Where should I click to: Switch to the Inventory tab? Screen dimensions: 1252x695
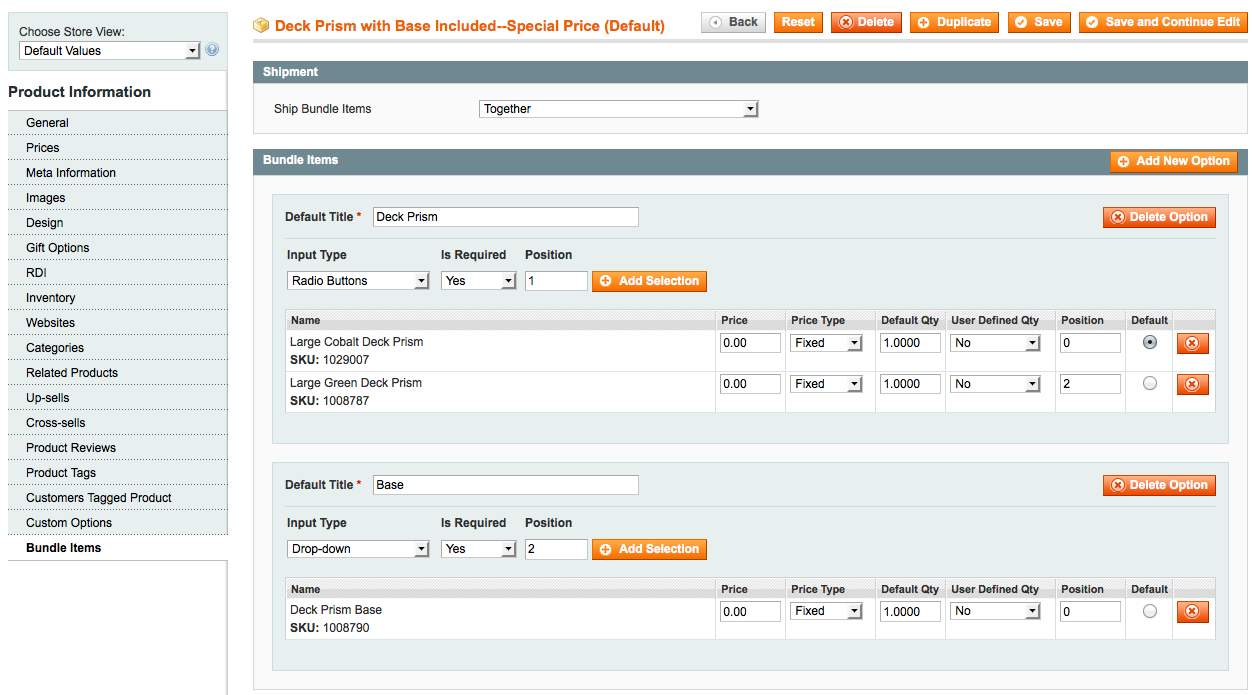click(118, 298)
